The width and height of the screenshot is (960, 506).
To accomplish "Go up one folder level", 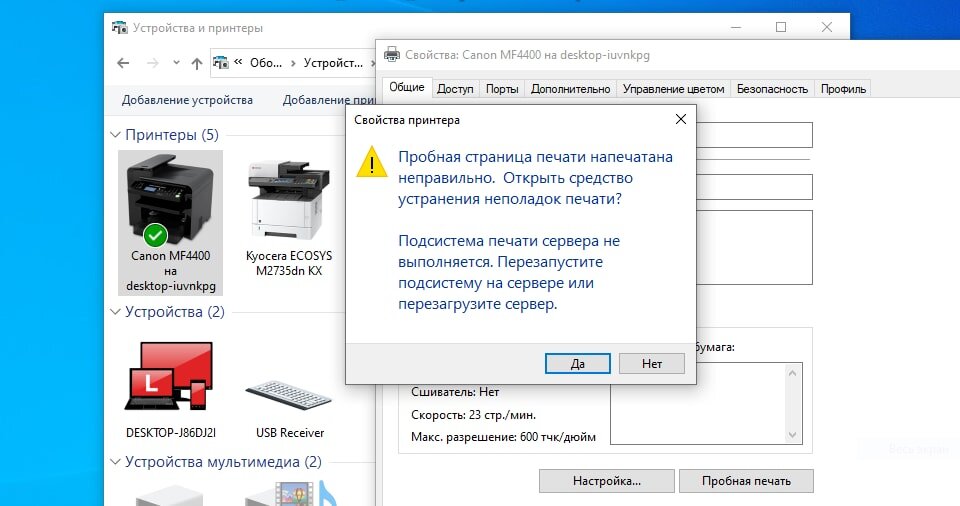I will coord(197,63).
